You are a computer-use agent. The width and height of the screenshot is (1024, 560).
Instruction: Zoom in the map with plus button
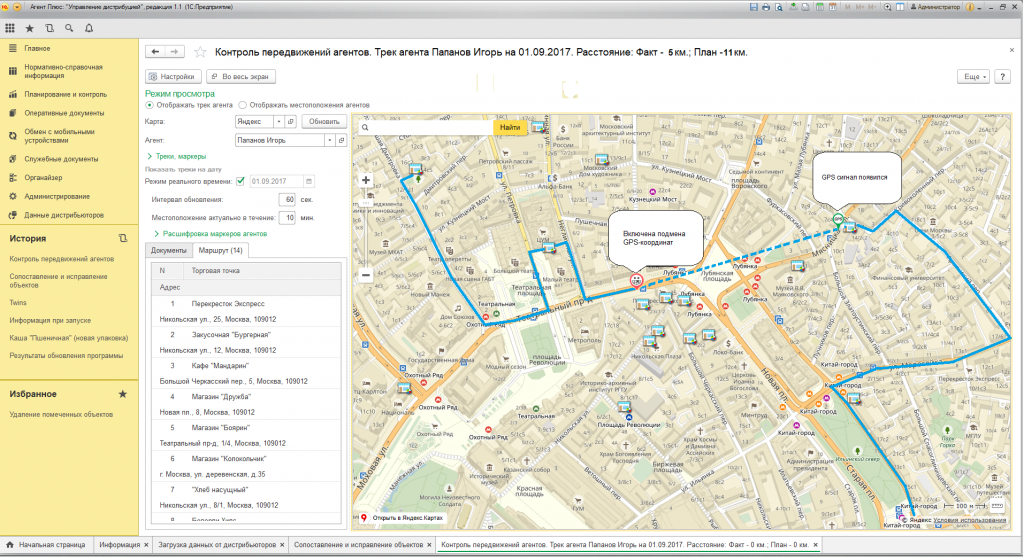[366, 180]
